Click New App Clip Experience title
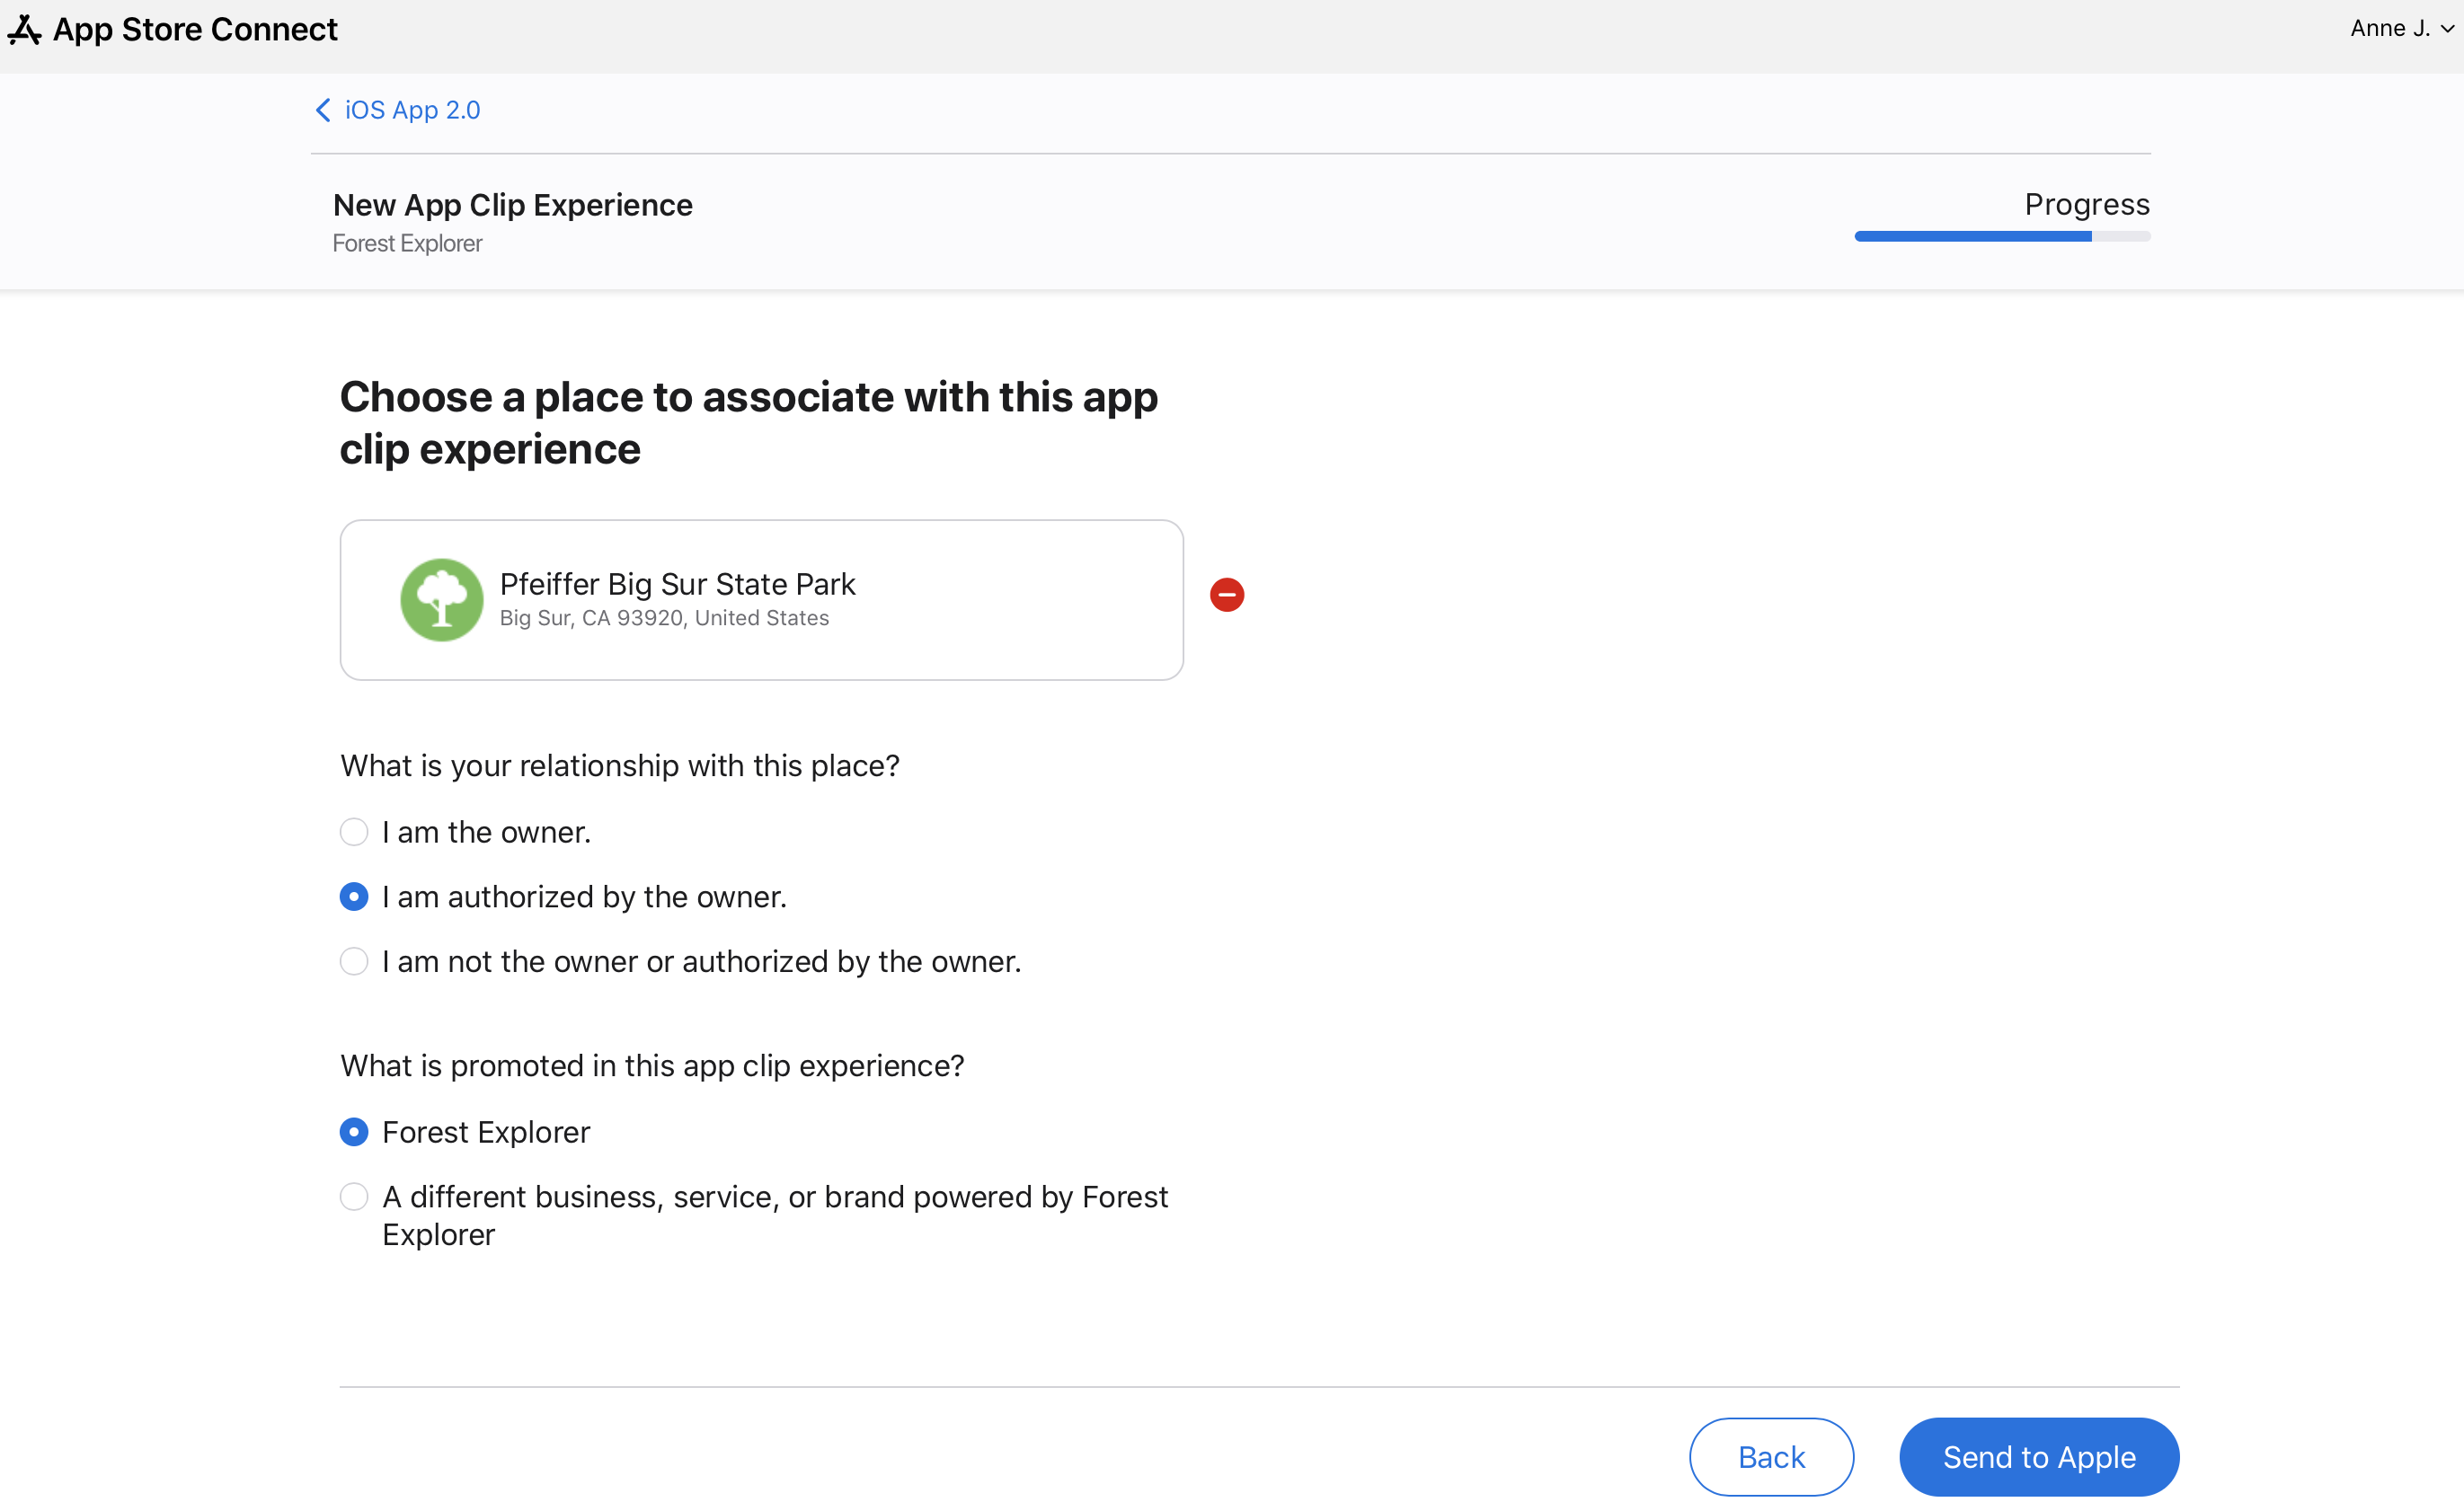Screen dimensions: 2464x1511 (x=512, y=204)
